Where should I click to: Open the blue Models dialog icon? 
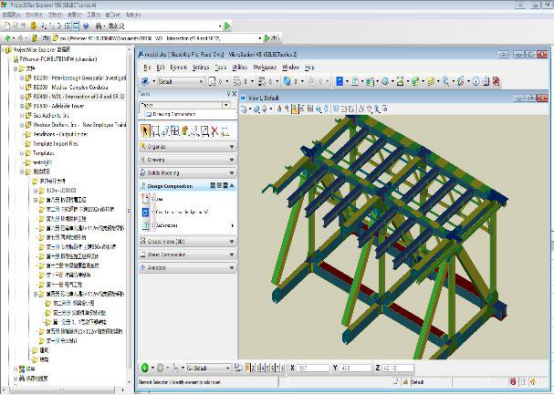click(x=339, y=81)
